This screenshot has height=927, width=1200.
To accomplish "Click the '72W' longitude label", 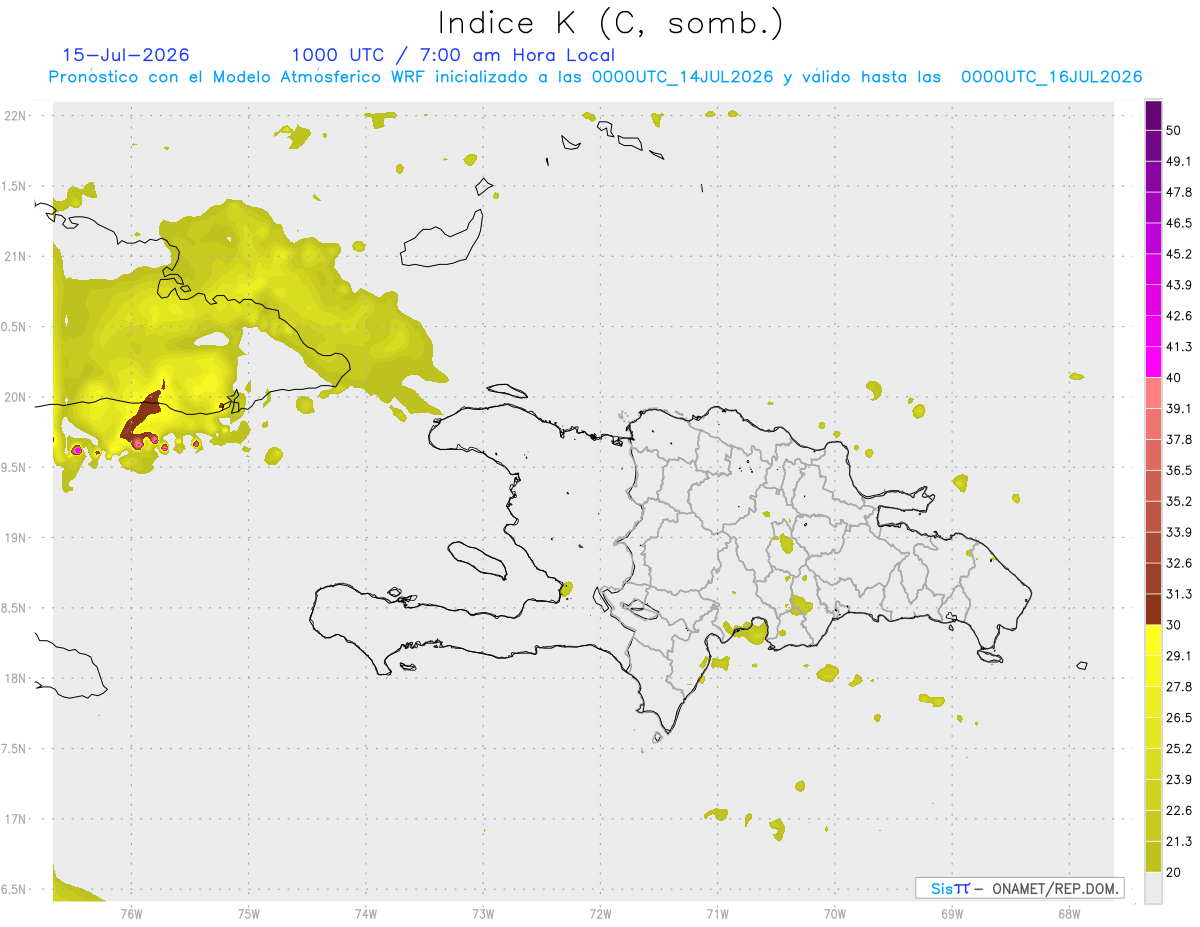I will tap(600, 912).
